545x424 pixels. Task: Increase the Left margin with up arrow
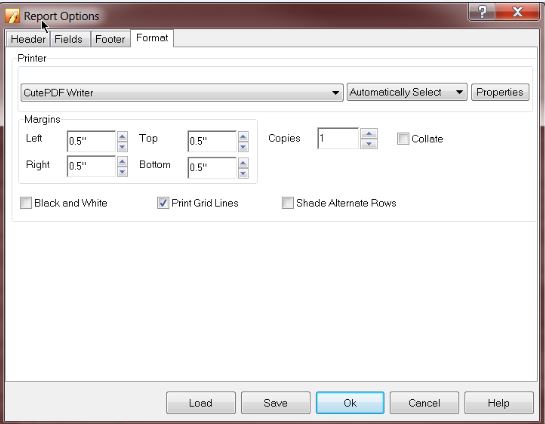pos(122,136)
